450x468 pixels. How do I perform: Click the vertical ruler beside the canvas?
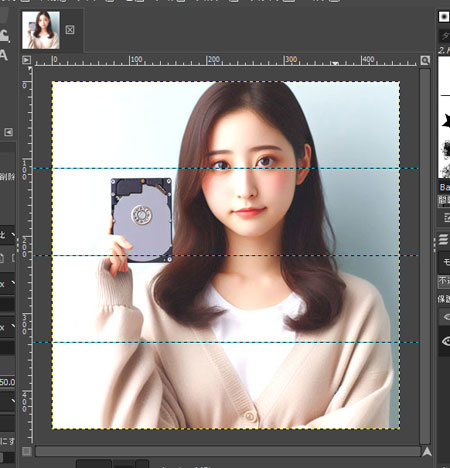tap(27, 255)
